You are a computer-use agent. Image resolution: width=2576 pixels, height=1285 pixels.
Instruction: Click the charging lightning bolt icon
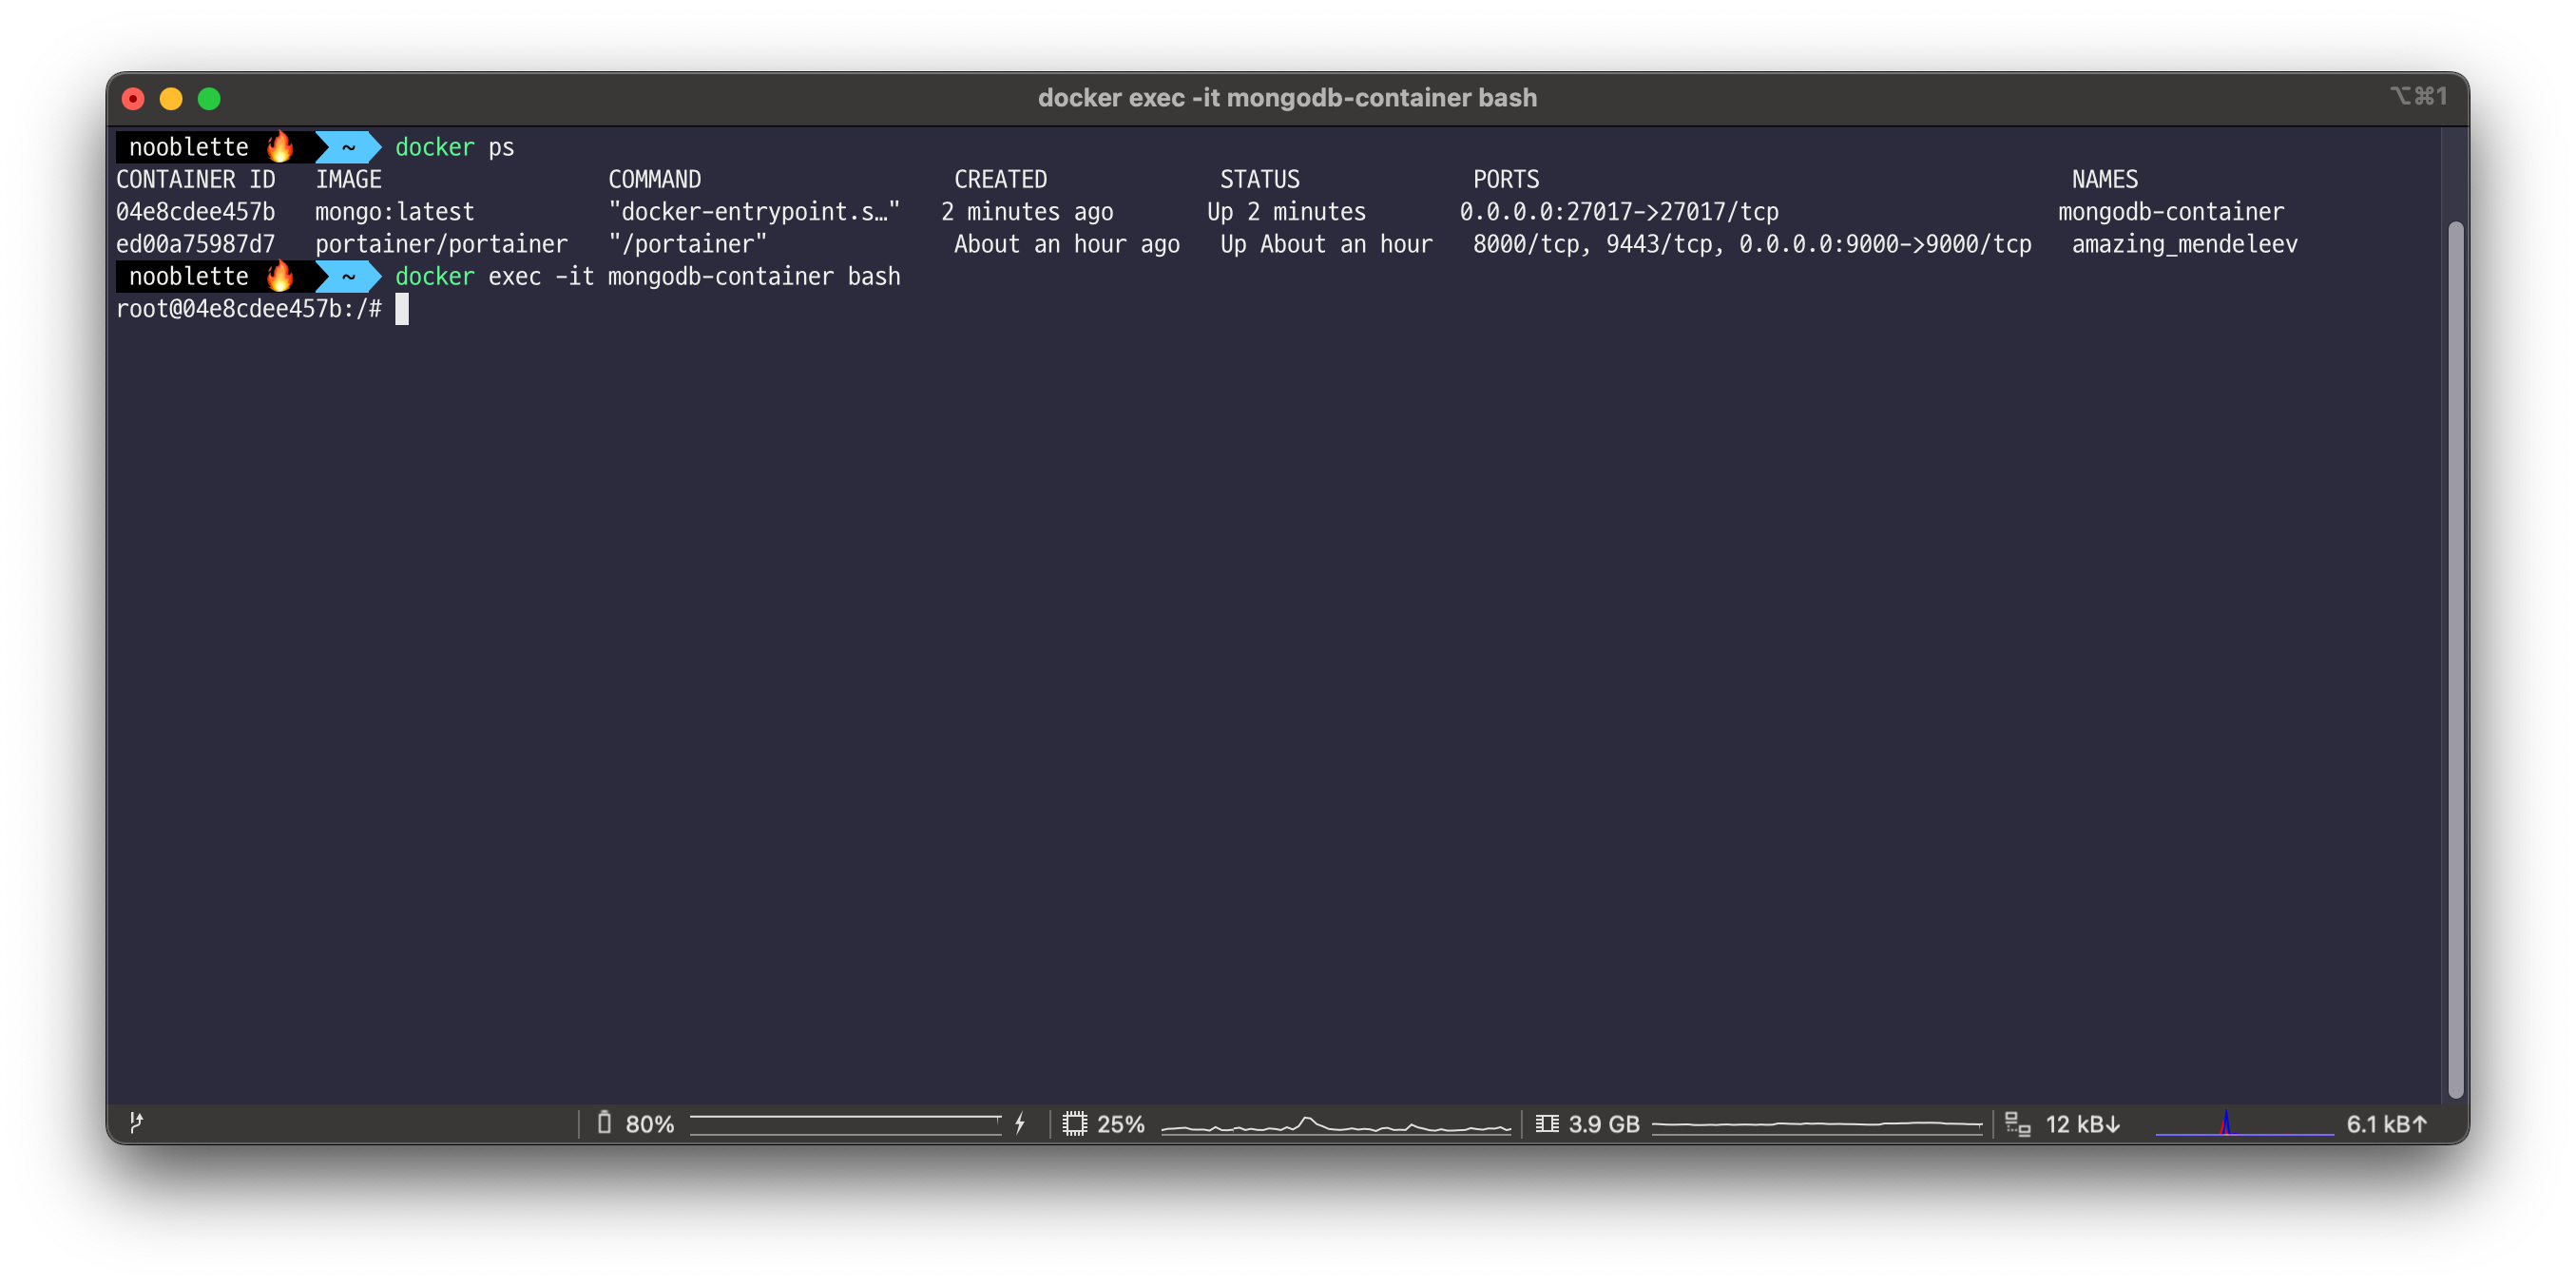tap(1020, 1123)
